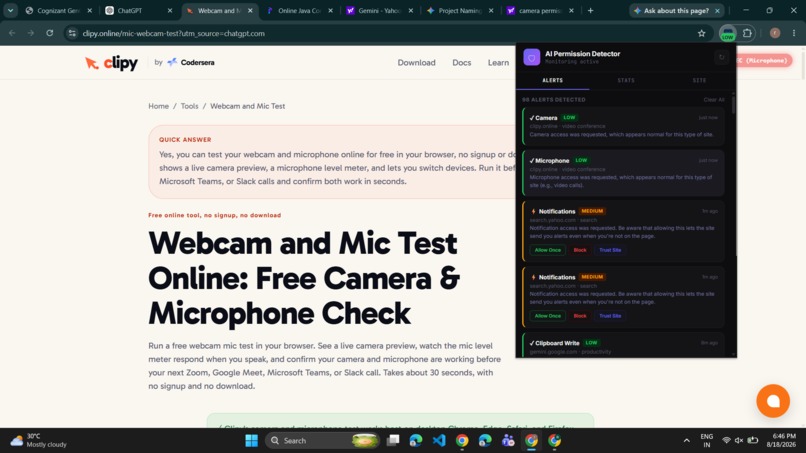Open Chrome three-dot menu

(794, 33)
